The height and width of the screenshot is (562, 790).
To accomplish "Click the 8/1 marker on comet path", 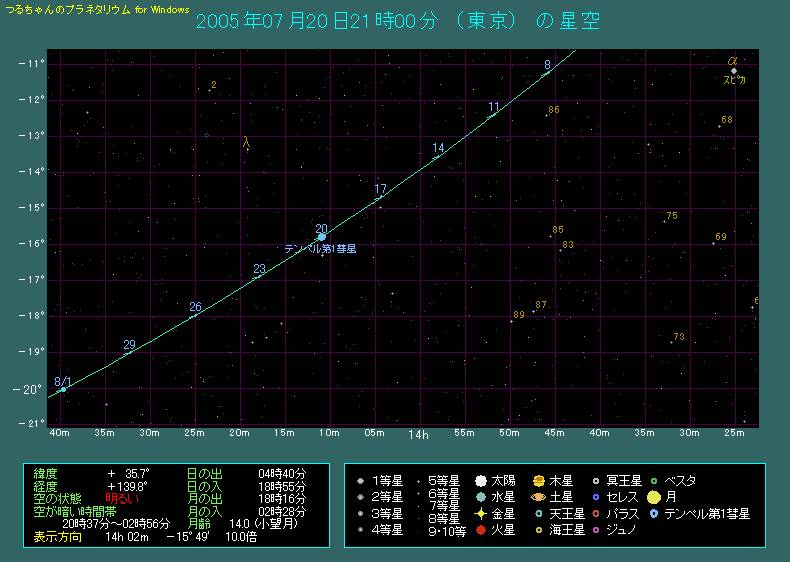I will (x=63, y=389).
